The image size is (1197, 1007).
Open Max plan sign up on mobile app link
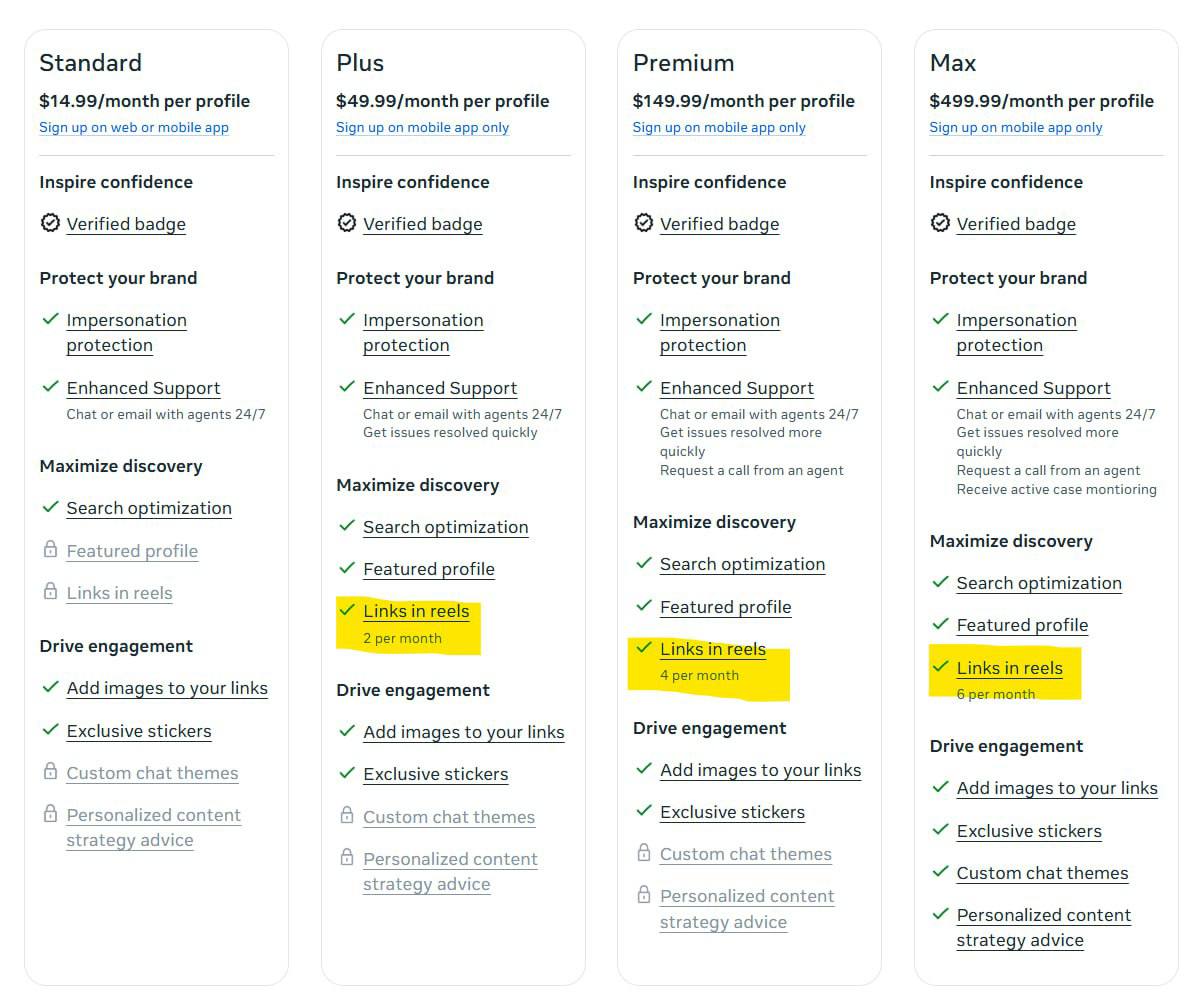point(1016,128)
